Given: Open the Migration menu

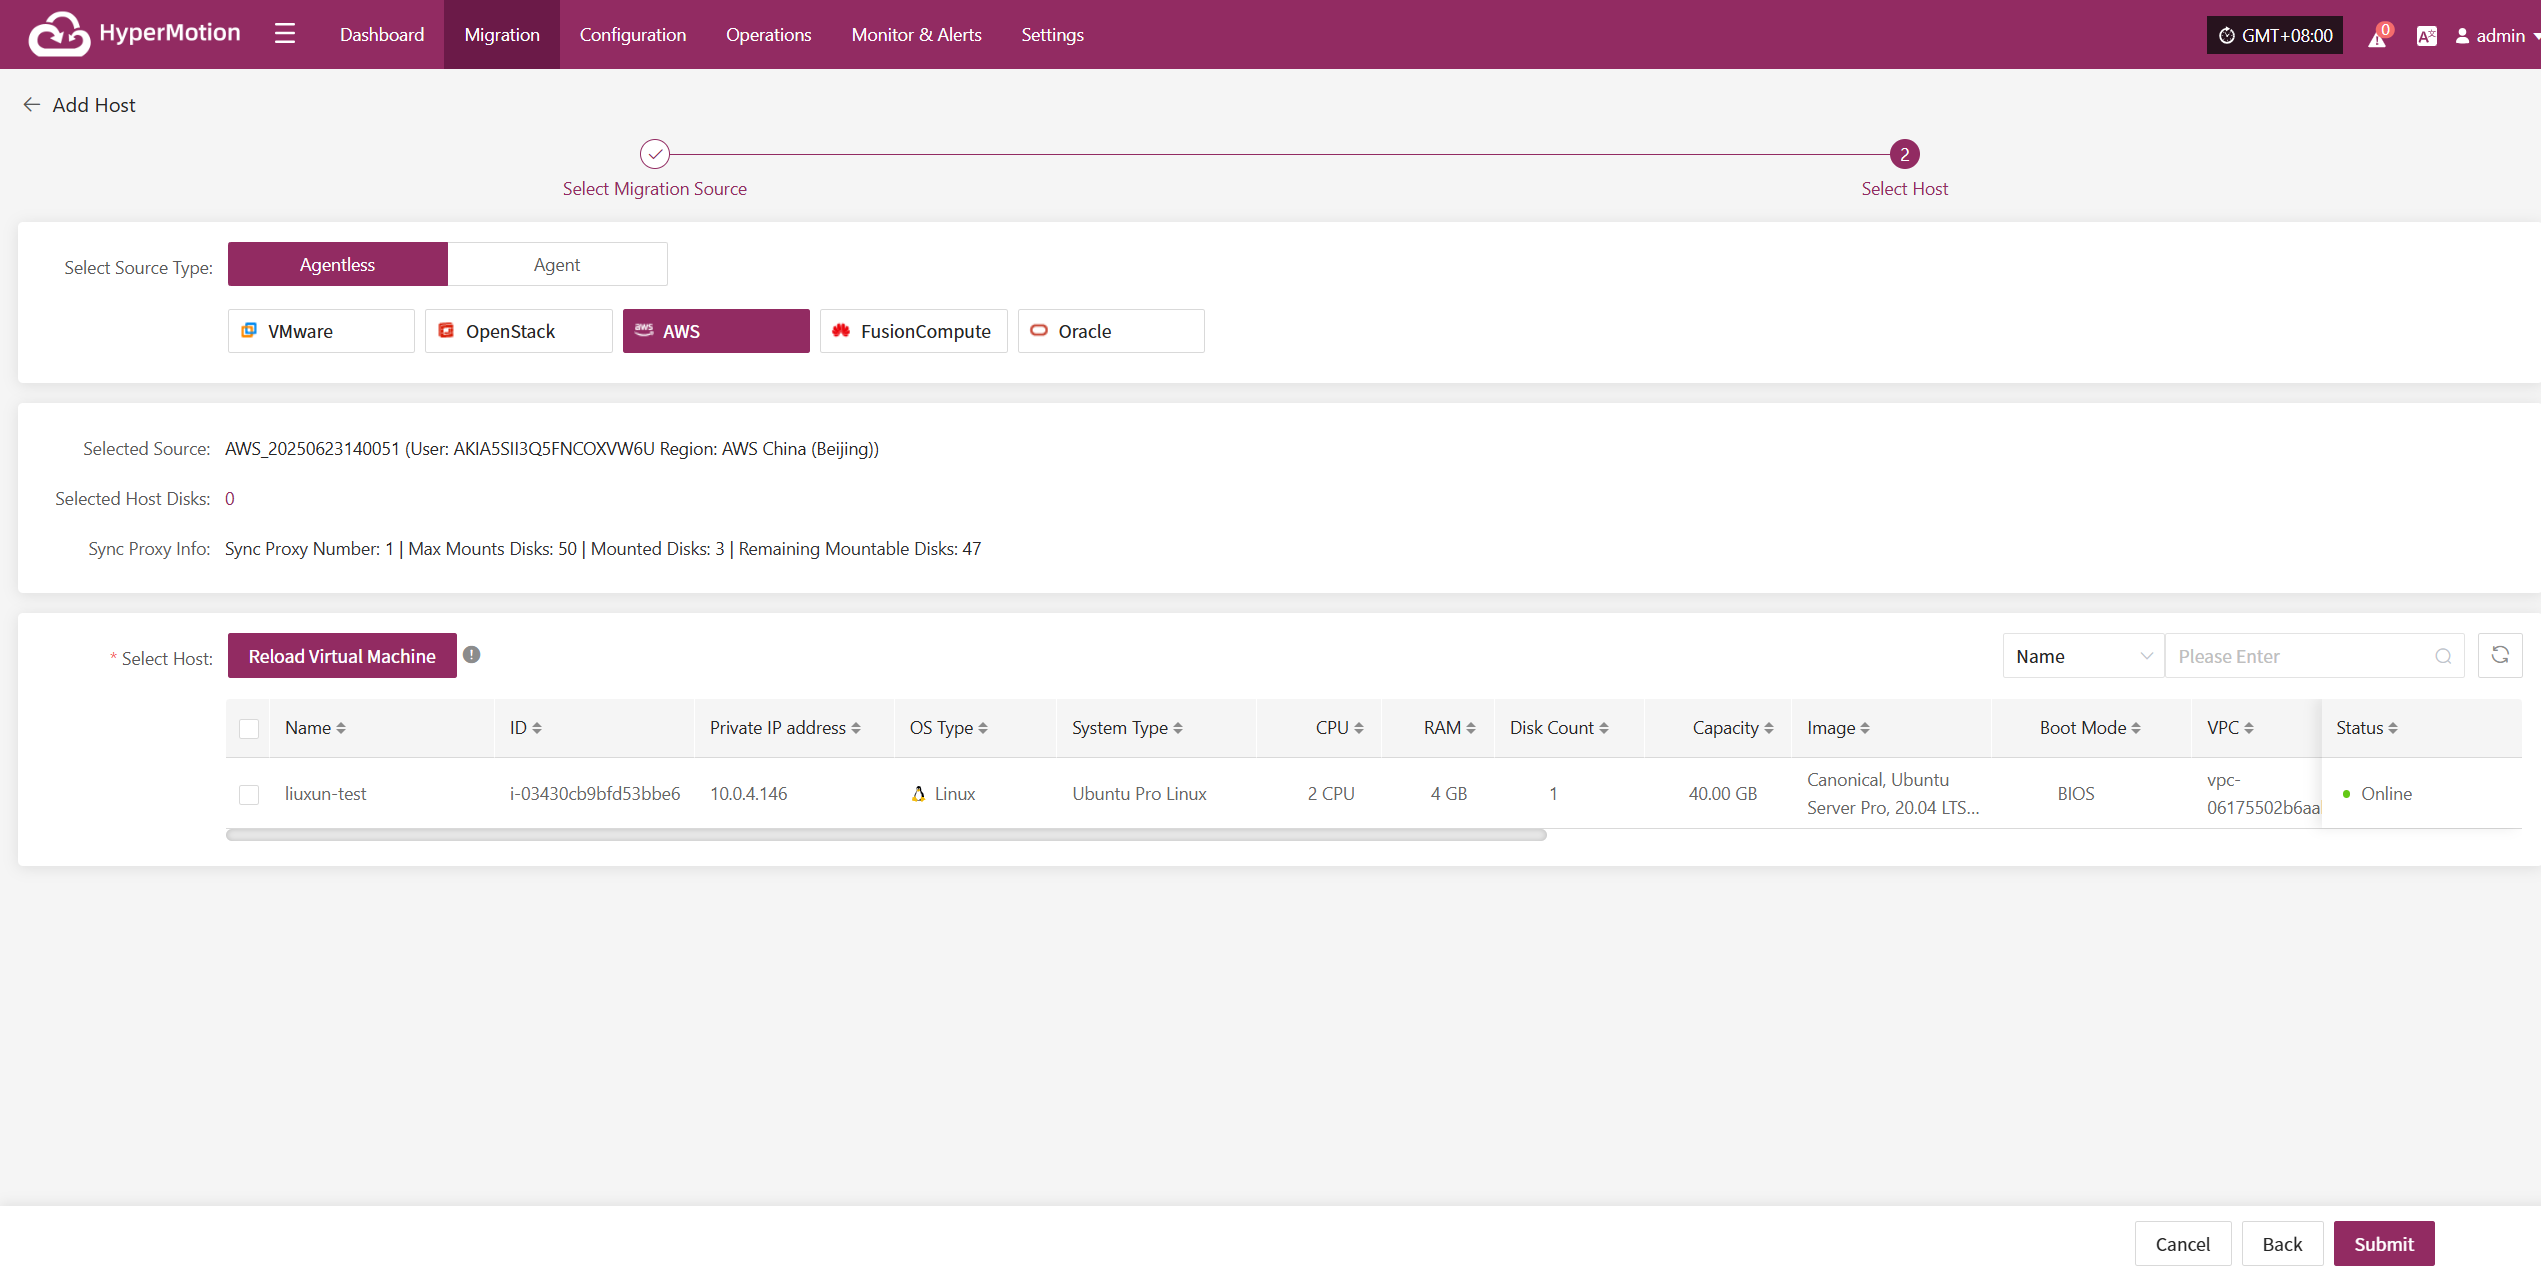Looking at the screenshot, I should (502, 34).
